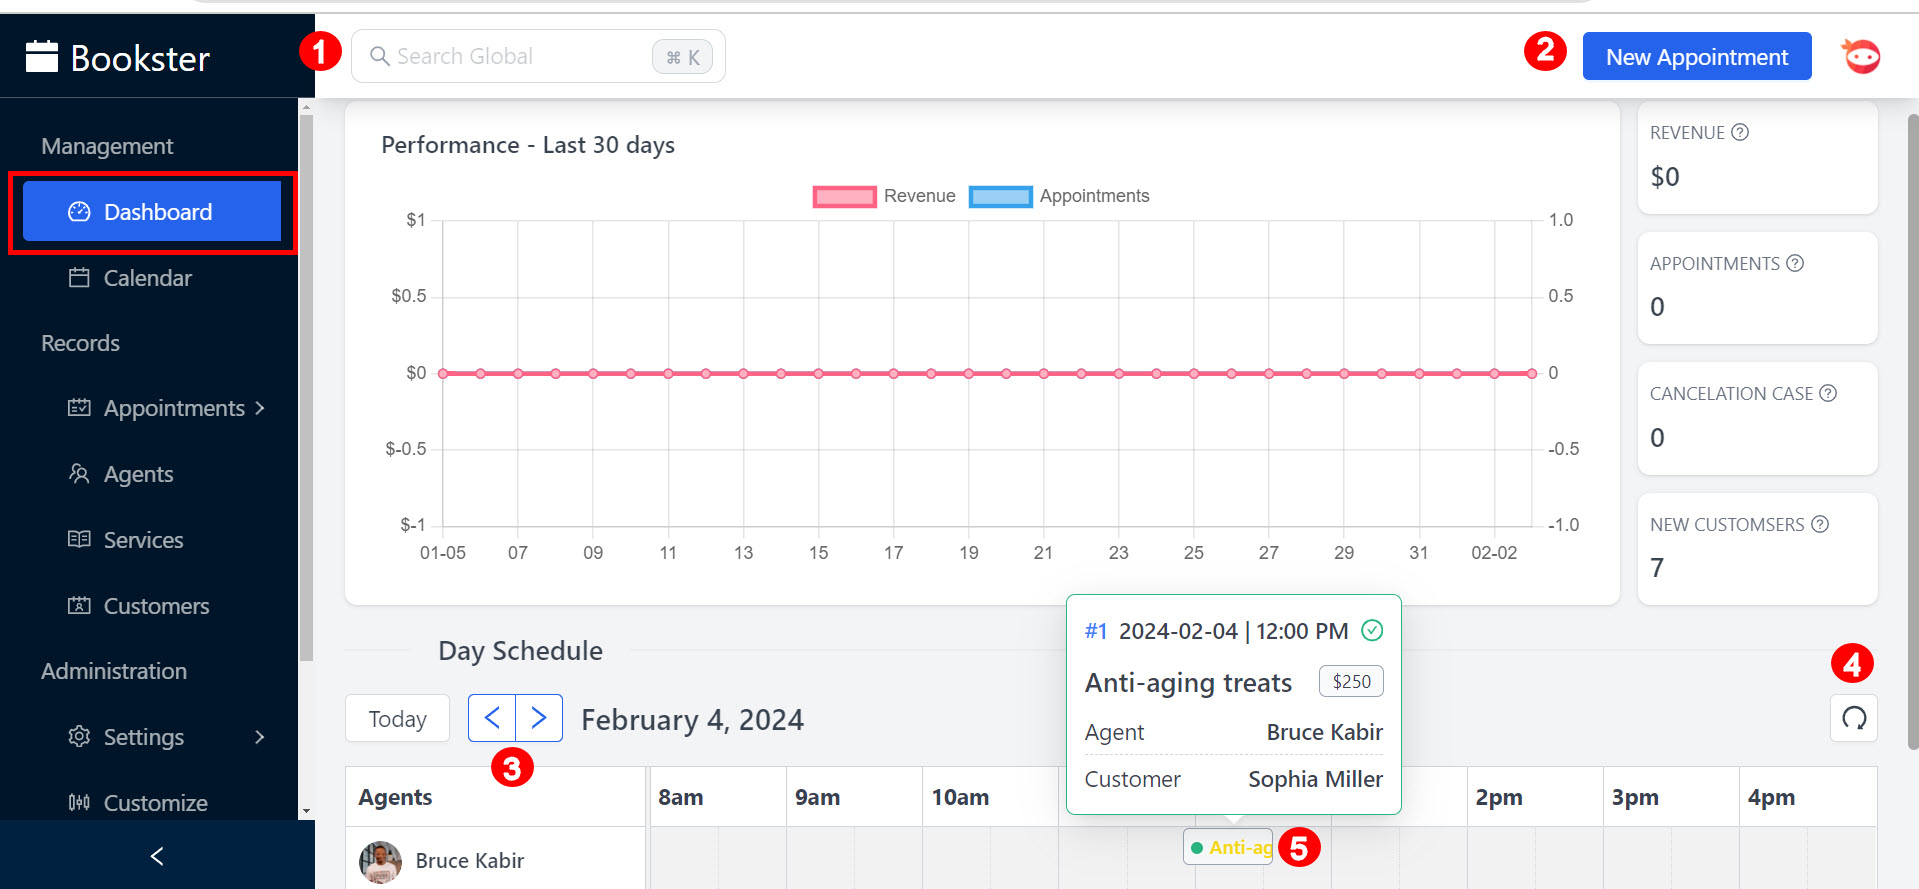This screenshot has height=889, width=1919.
Task: Click the refresh day schedule icon
Action: (1853, 718)
